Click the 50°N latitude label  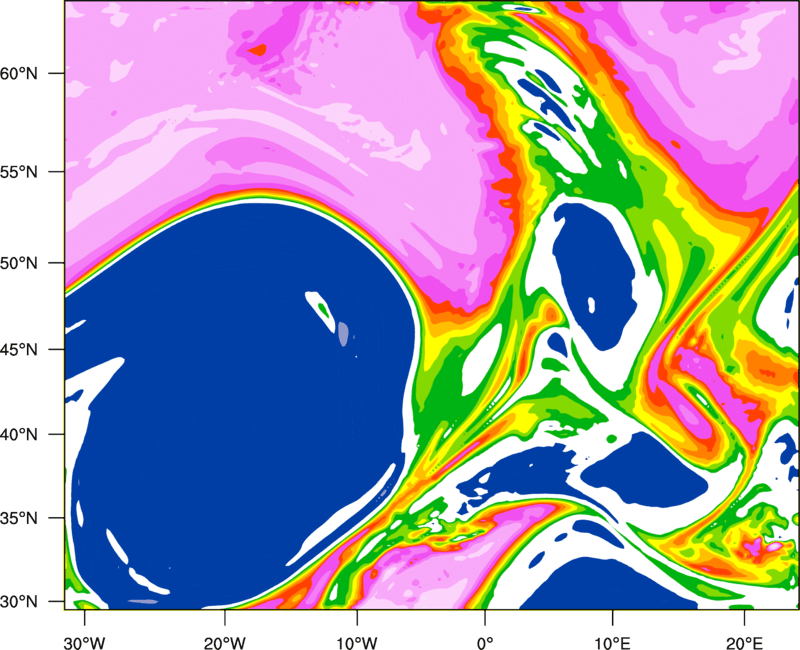19,263
